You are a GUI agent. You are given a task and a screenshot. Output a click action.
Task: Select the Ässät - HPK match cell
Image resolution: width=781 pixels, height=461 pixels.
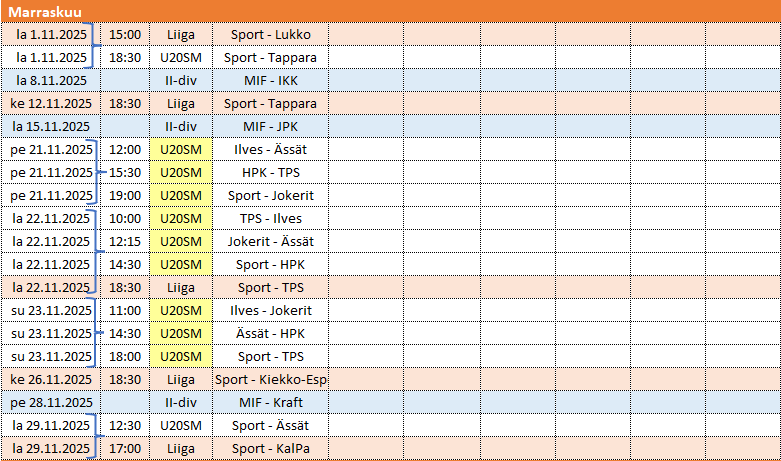[x=270, y=333]
